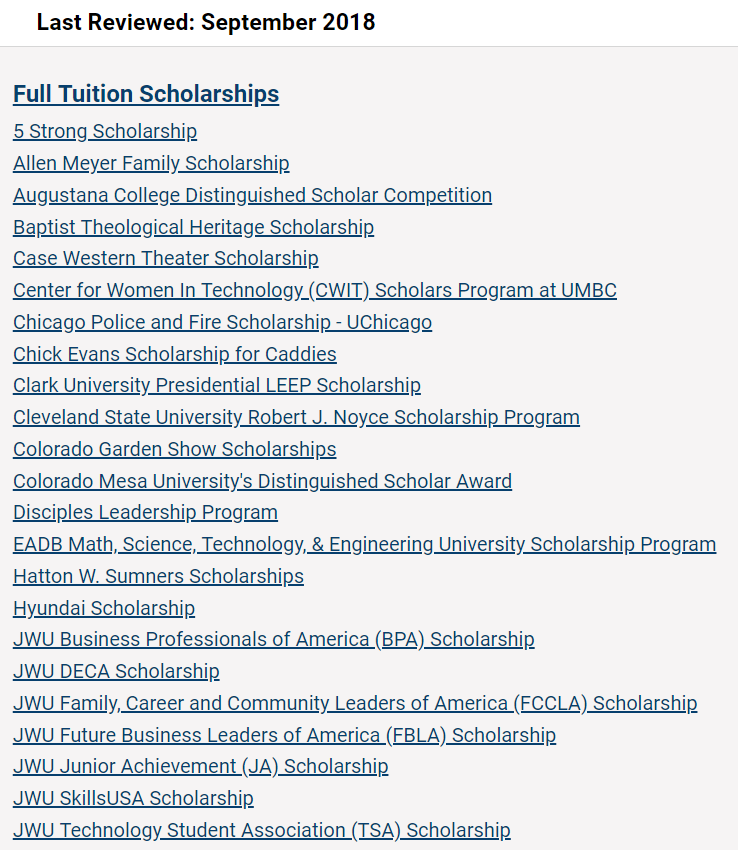
Task: Open Clark University Presidential LEEP Scholarship
Action: (x=217, y=385)
